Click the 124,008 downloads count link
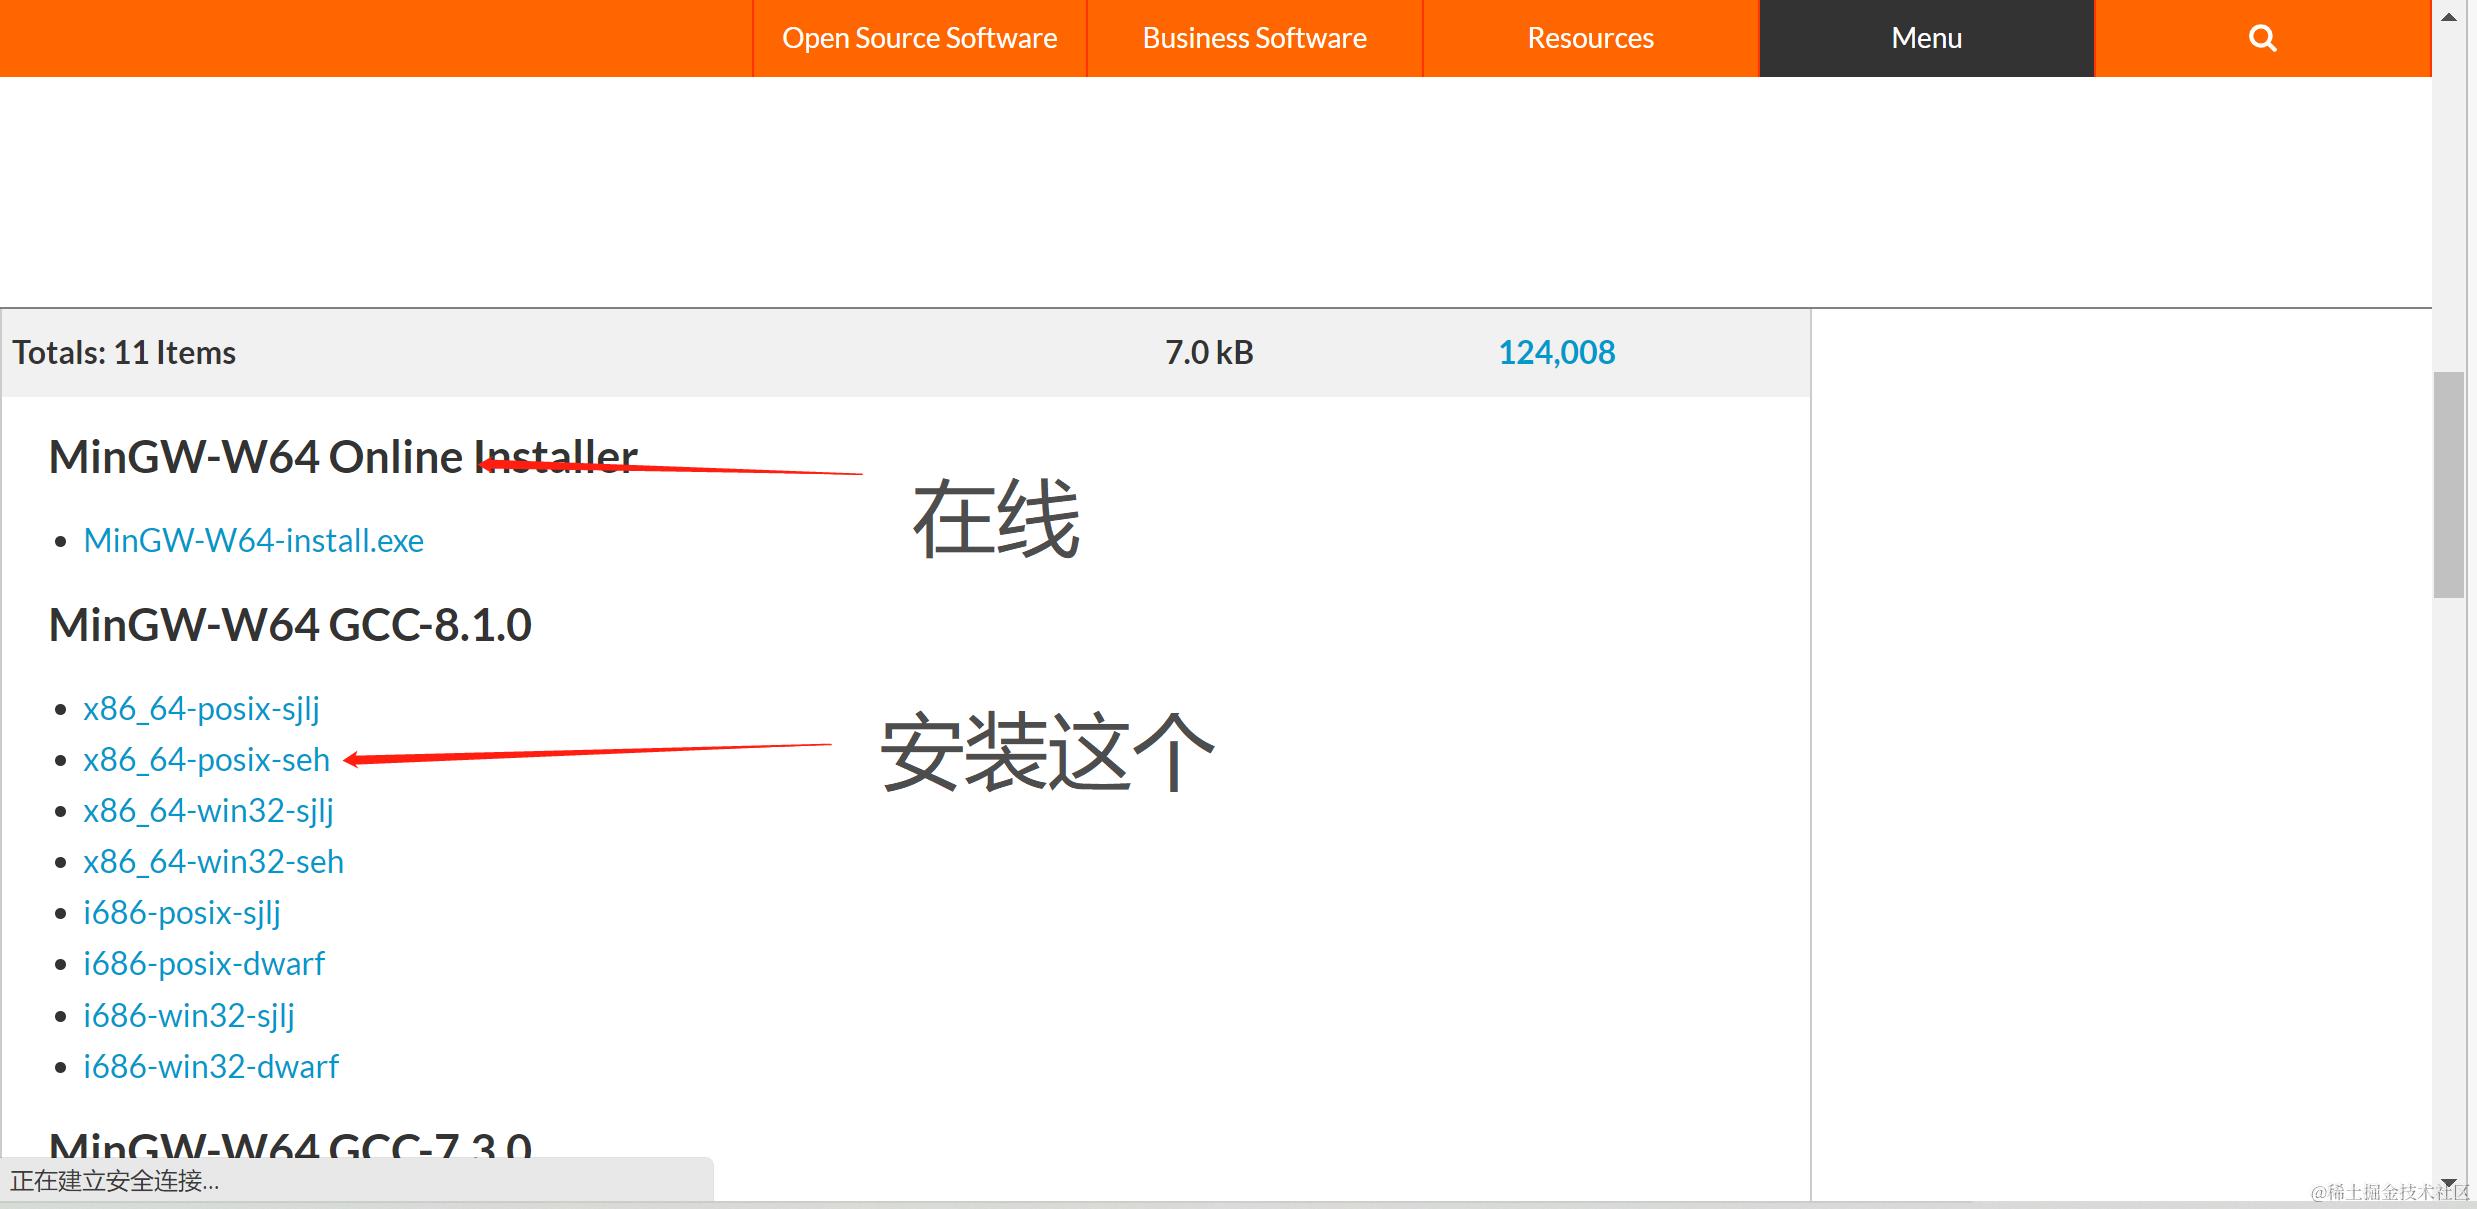The height and width of the screenshot is (1209, 2477). (x=1556, y=352)
